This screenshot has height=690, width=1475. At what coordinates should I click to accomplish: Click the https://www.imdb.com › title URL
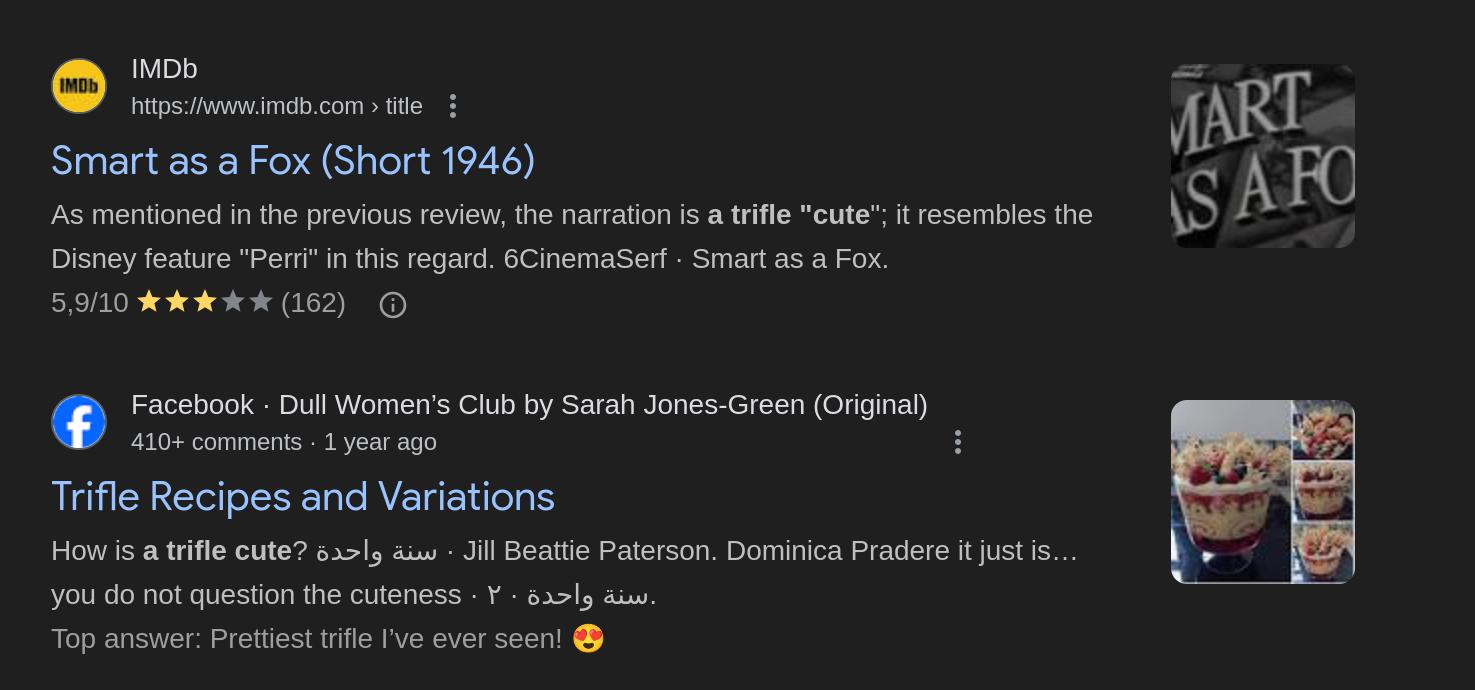point(277,106)
